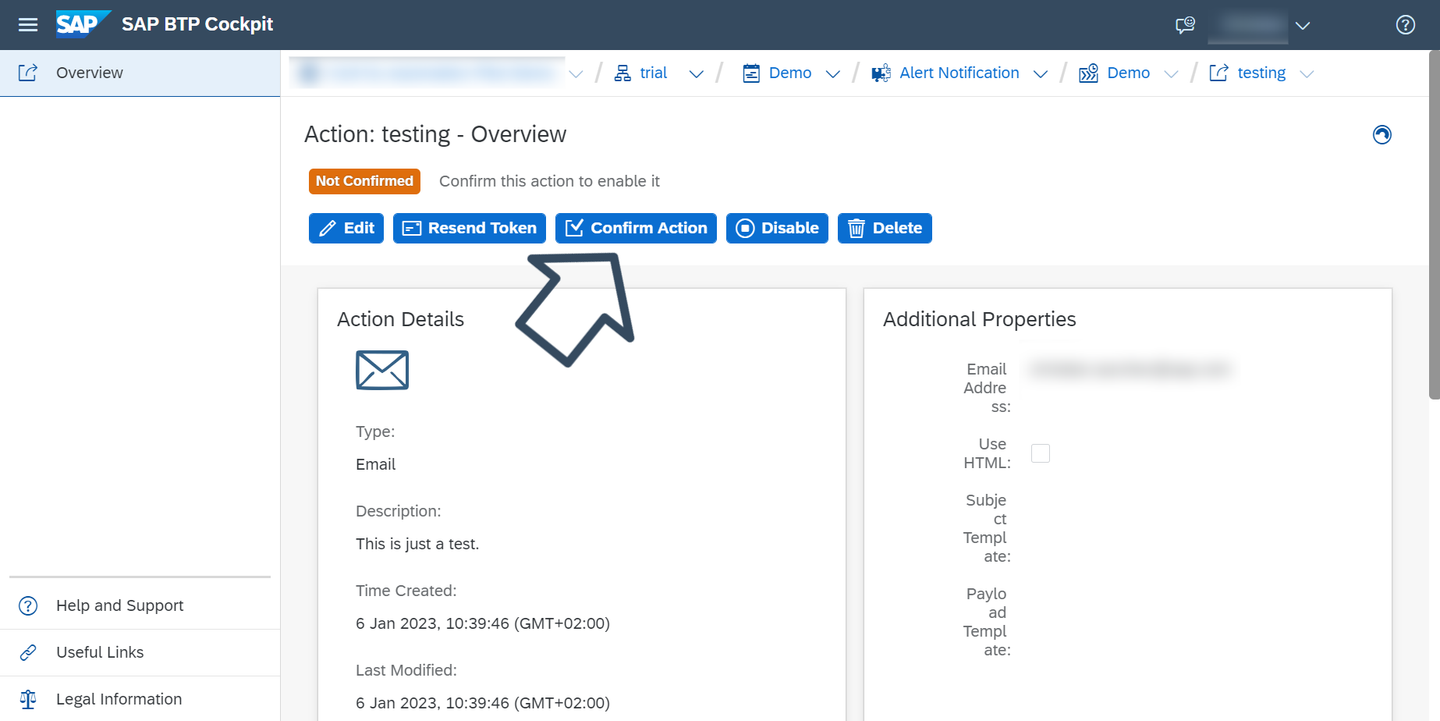Click the Not Confirmed status badge
Viewport: 1440px width, 721px height.
[365, 181]
